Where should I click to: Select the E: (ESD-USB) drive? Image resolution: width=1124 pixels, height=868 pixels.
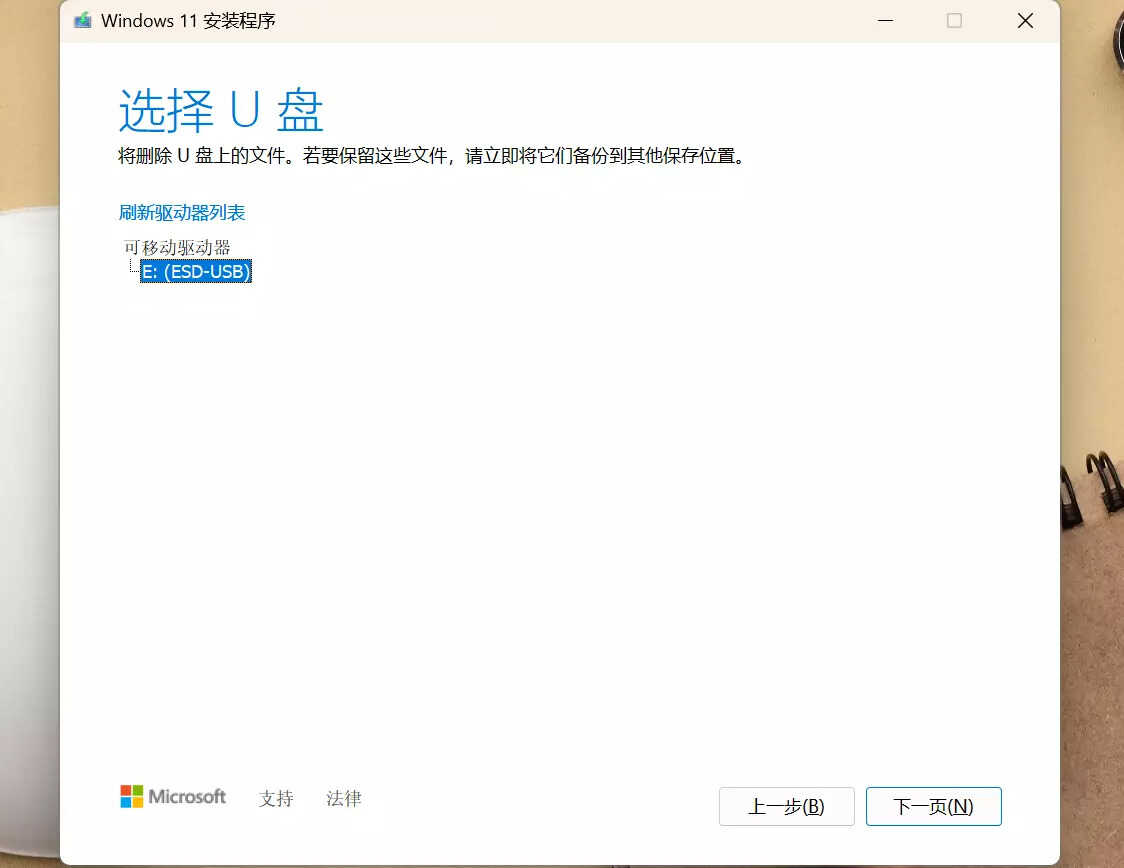[196, 271]
